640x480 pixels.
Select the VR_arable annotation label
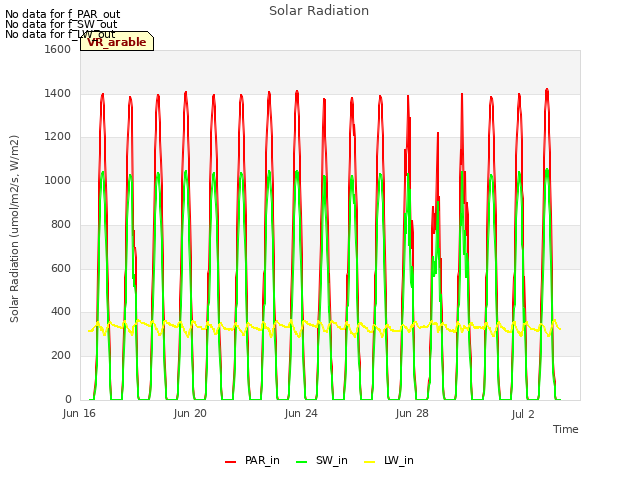tap(117, 42)
